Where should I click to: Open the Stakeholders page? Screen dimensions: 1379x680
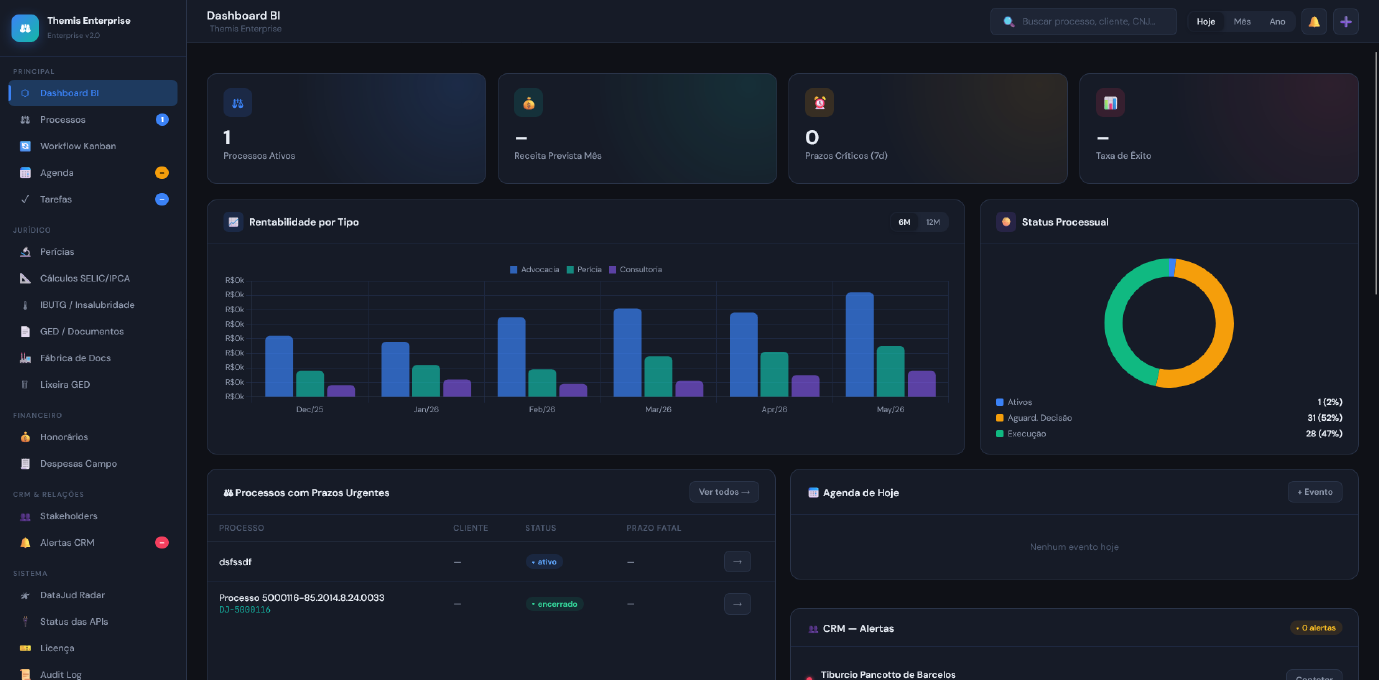coord(93,516)
